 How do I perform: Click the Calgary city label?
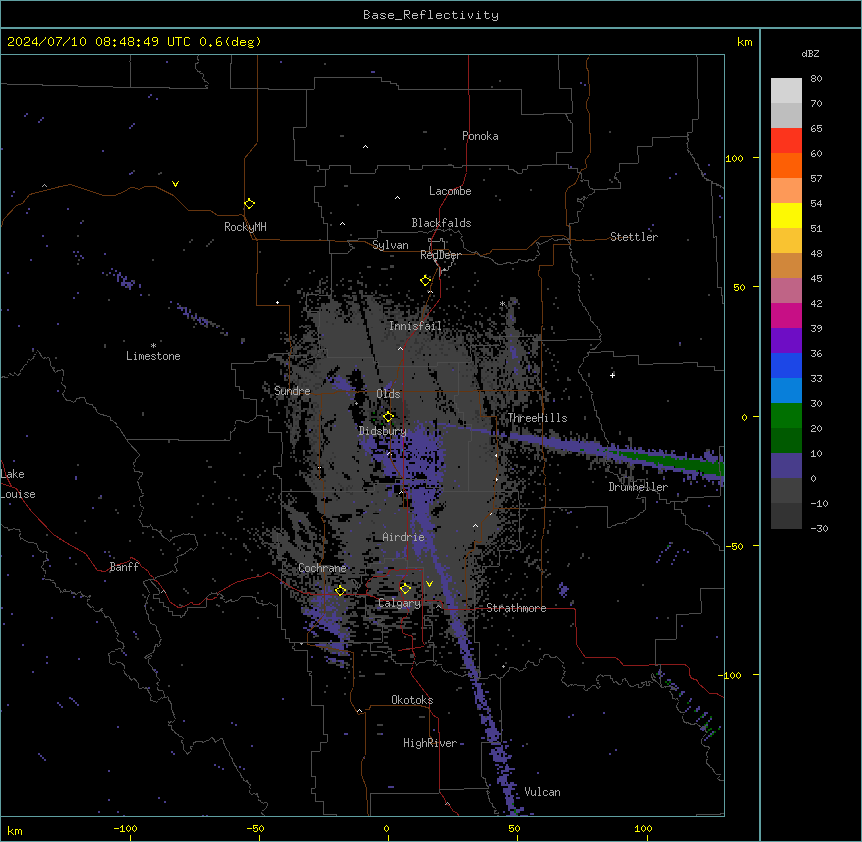coord(399,603)
